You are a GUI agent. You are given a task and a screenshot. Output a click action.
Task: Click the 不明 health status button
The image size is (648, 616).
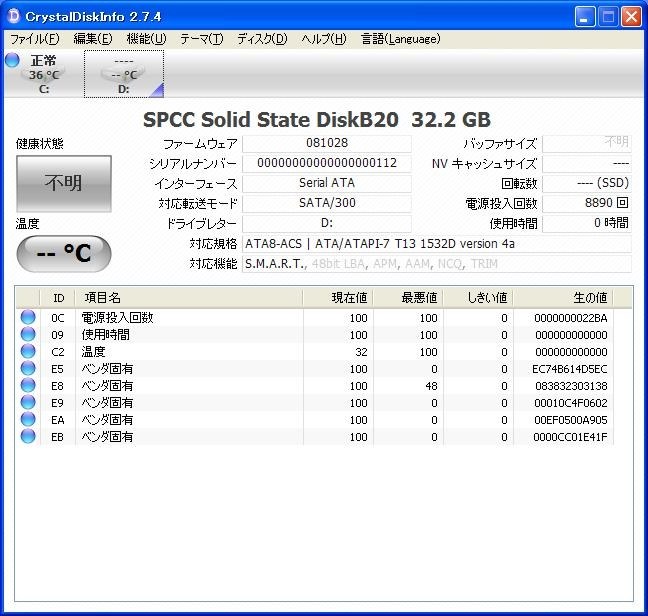point(64,183)
